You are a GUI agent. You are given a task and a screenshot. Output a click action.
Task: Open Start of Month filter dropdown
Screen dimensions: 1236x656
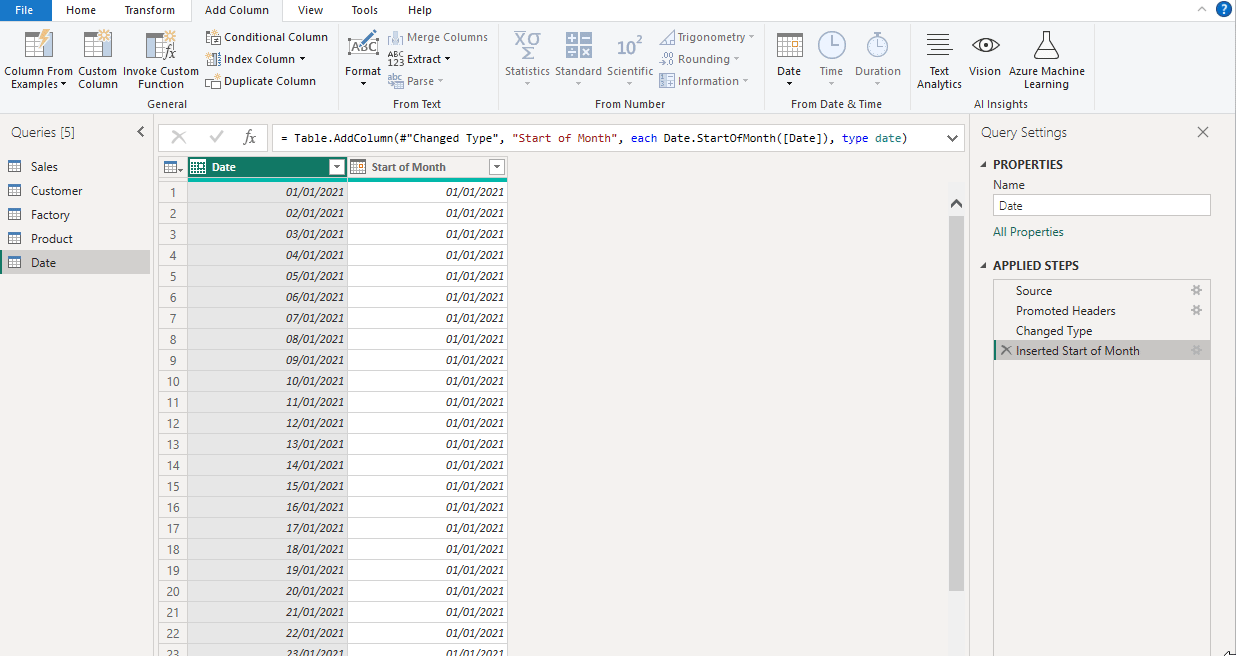(497, 167)
